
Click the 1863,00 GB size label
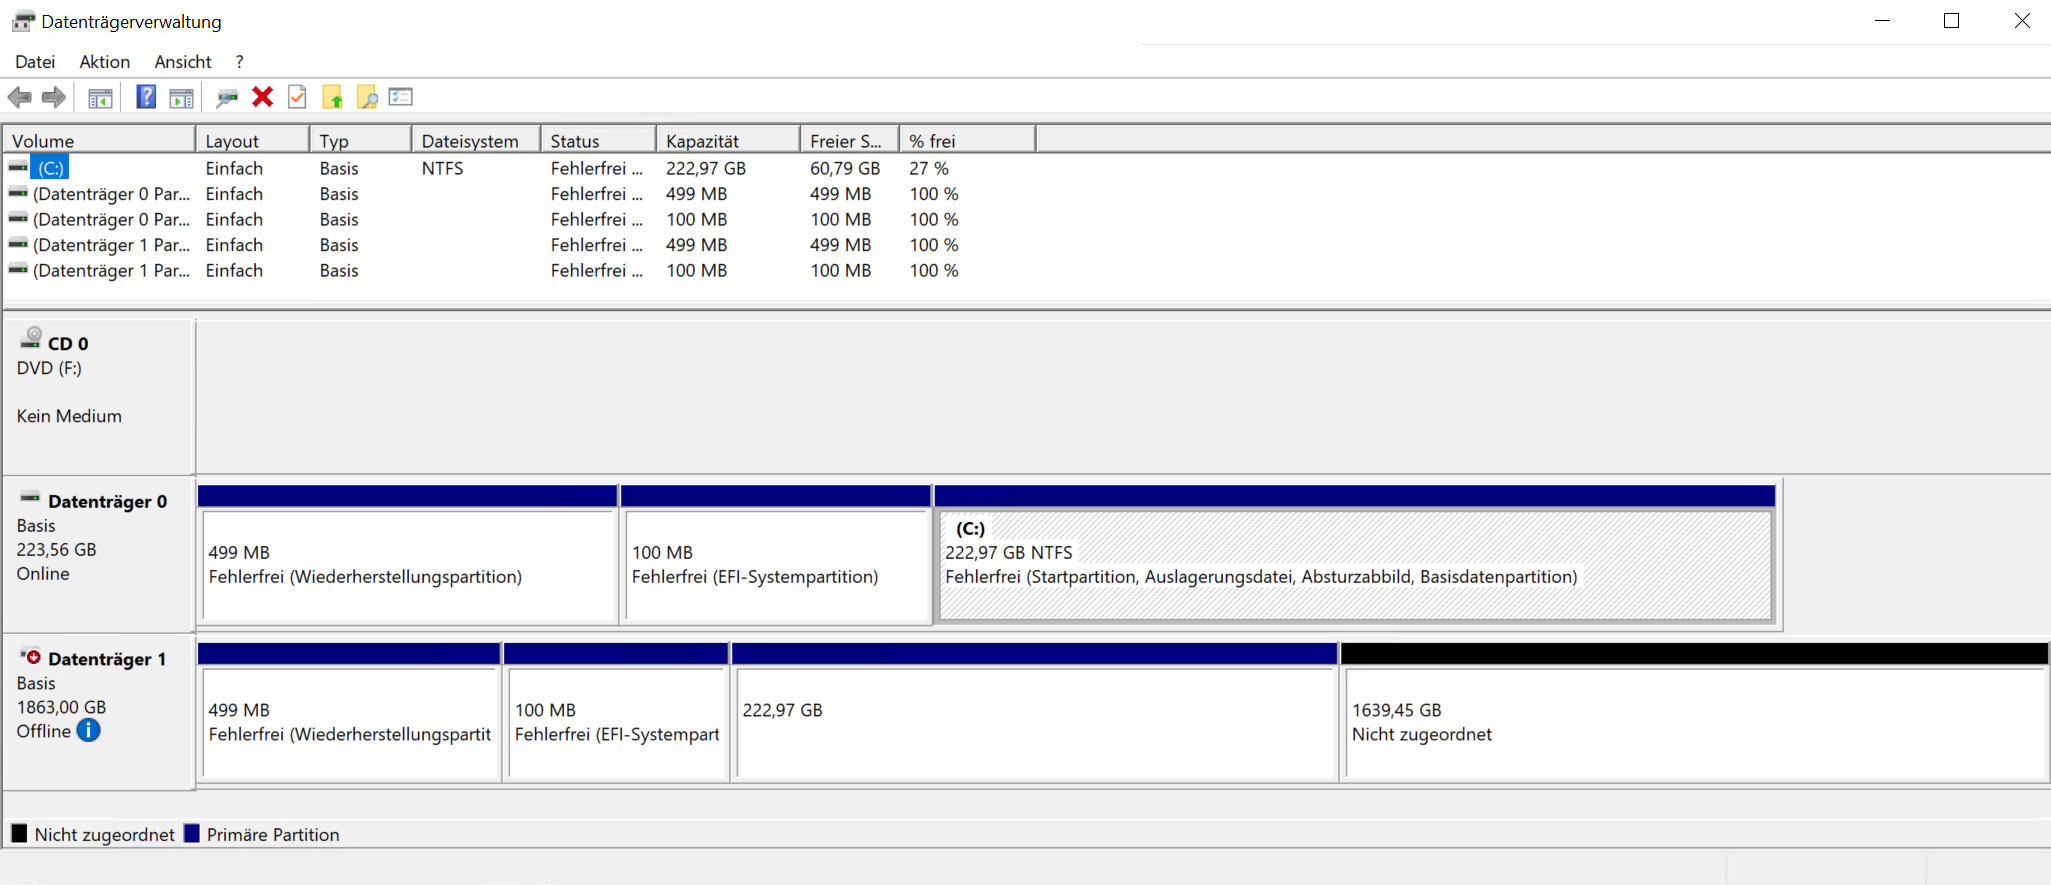(x=61, y=707)
